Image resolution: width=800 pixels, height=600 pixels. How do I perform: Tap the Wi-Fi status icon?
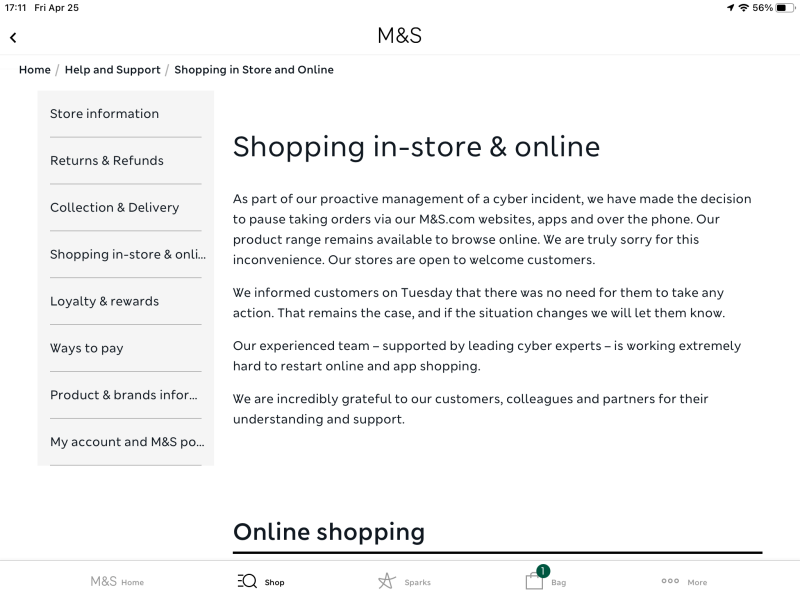click(x=744, y=8)
